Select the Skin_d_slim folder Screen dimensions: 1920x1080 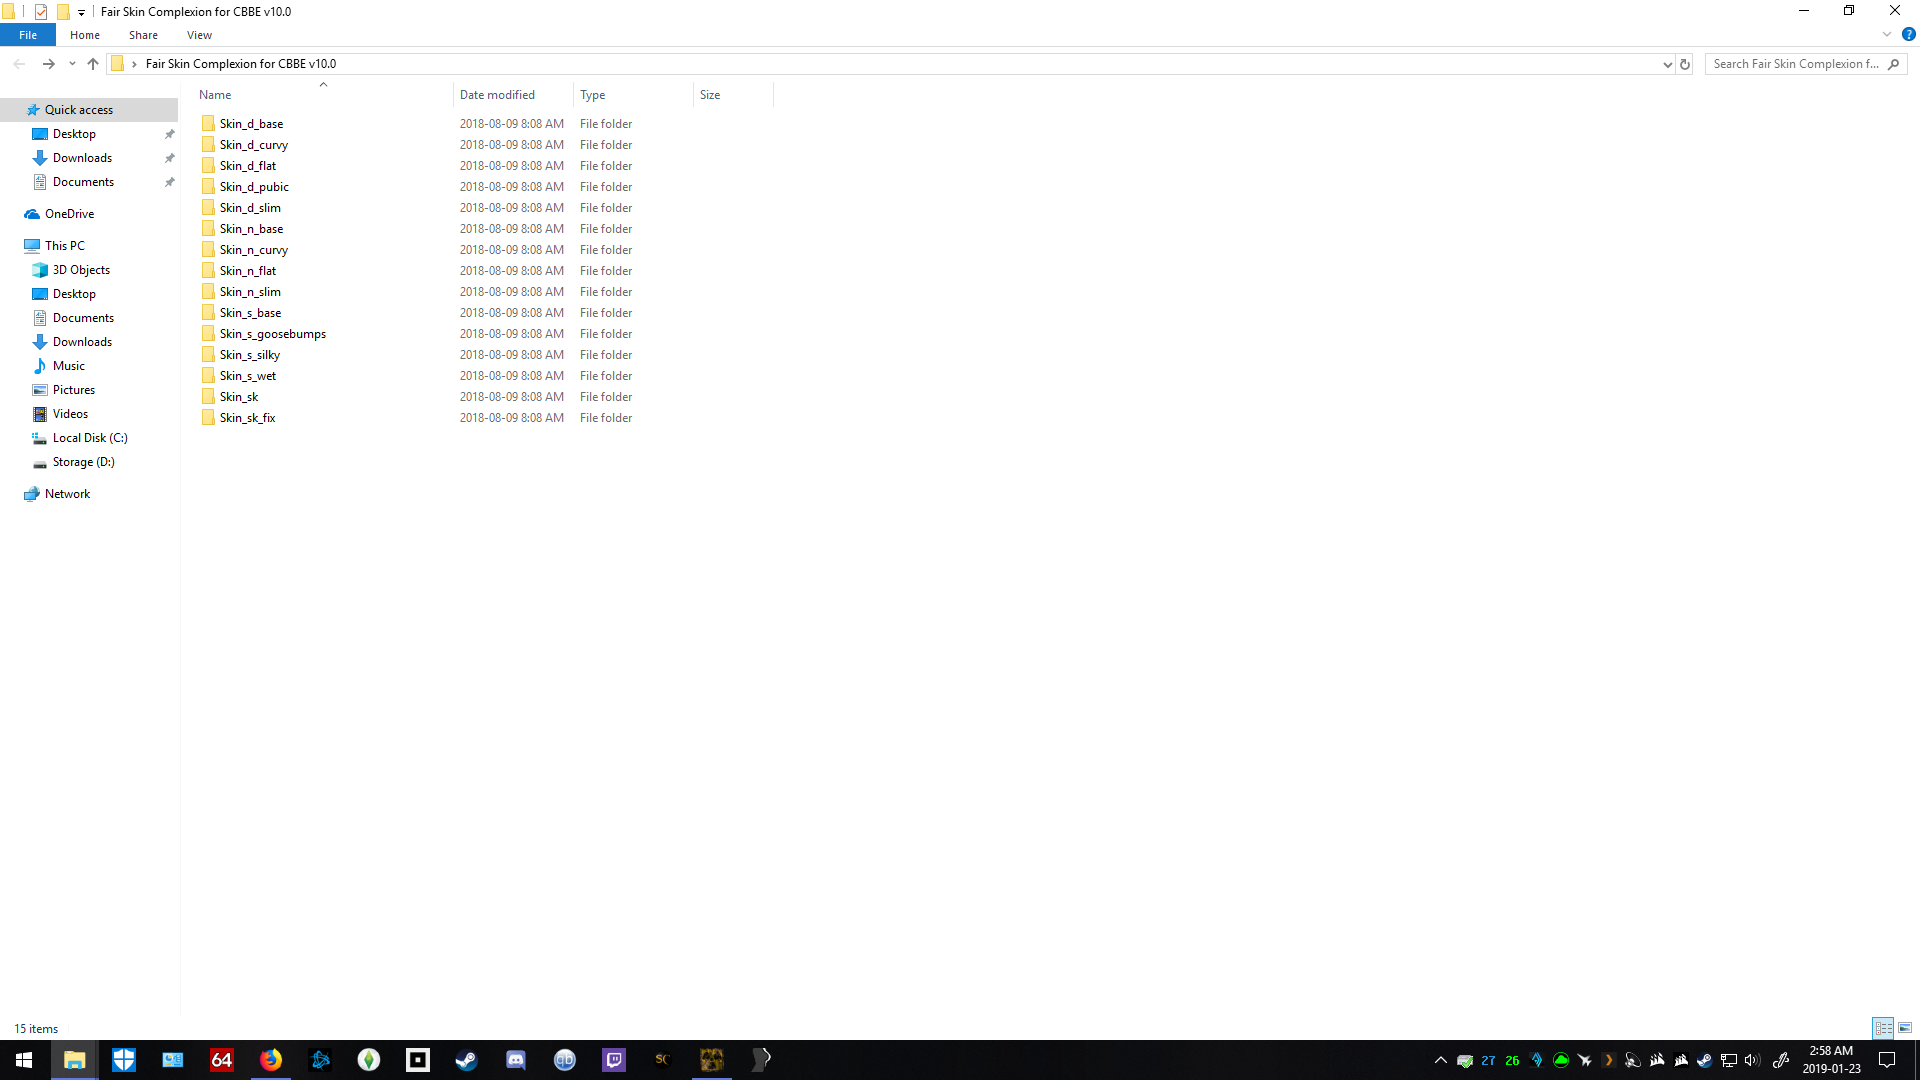pos(250,208)
